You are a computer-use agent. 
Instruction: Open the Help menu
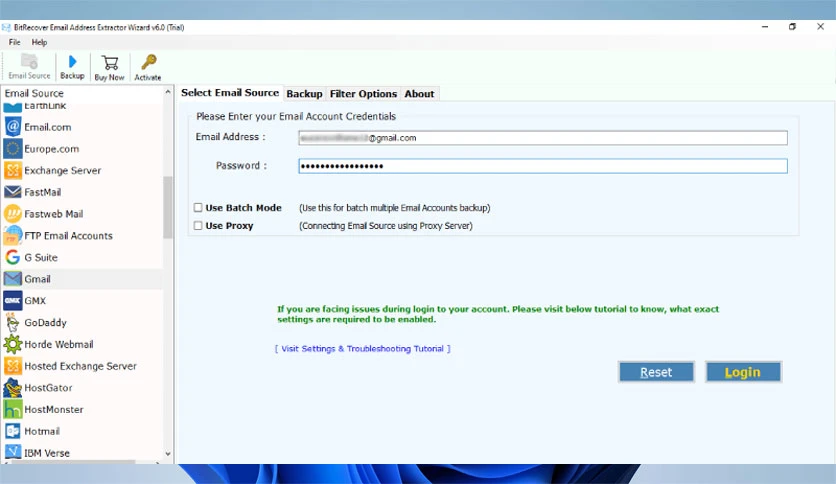point(39,42)
